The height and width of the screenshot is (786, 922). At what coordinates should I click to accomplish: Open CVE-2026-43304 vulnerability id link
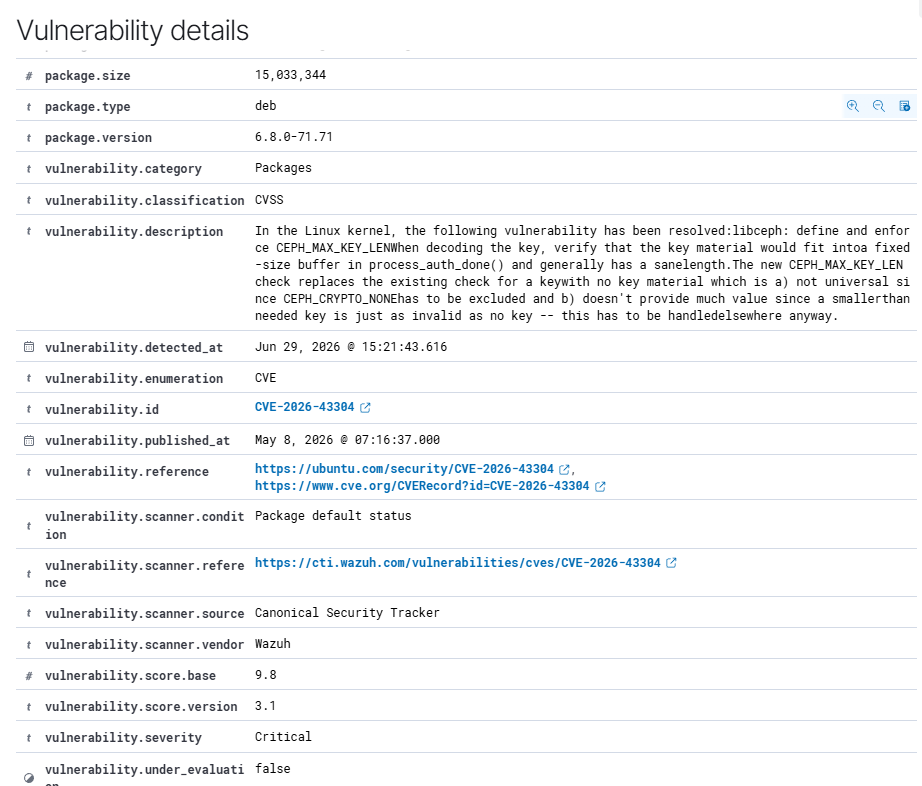[x=305, y=407]
